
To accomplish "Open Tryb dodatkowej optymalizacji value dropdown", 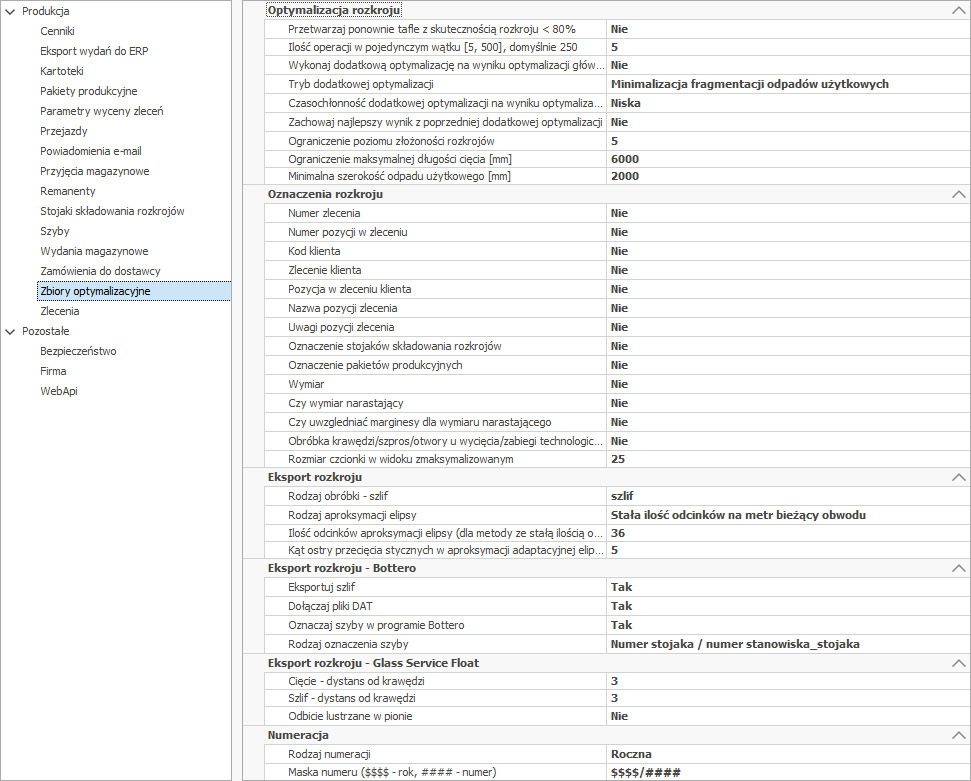I will 785,84.
